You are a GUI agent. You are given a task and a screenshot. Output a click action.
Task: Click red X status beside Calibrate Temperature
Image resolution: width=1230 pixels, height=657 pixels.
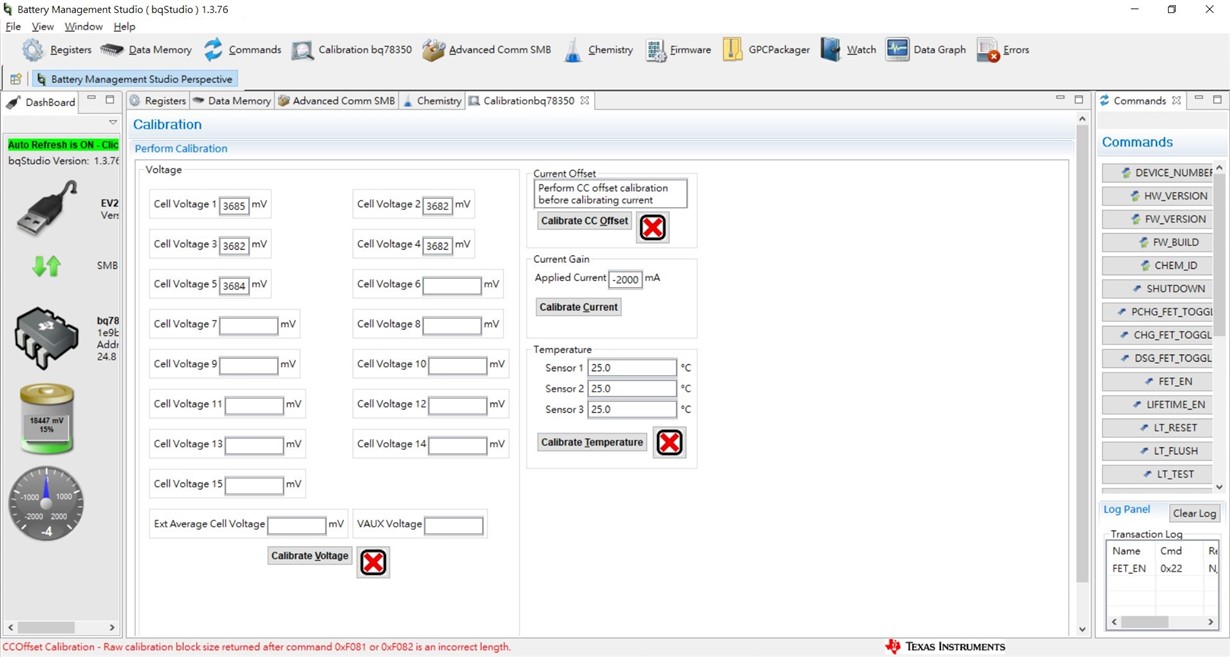(669, 442)
